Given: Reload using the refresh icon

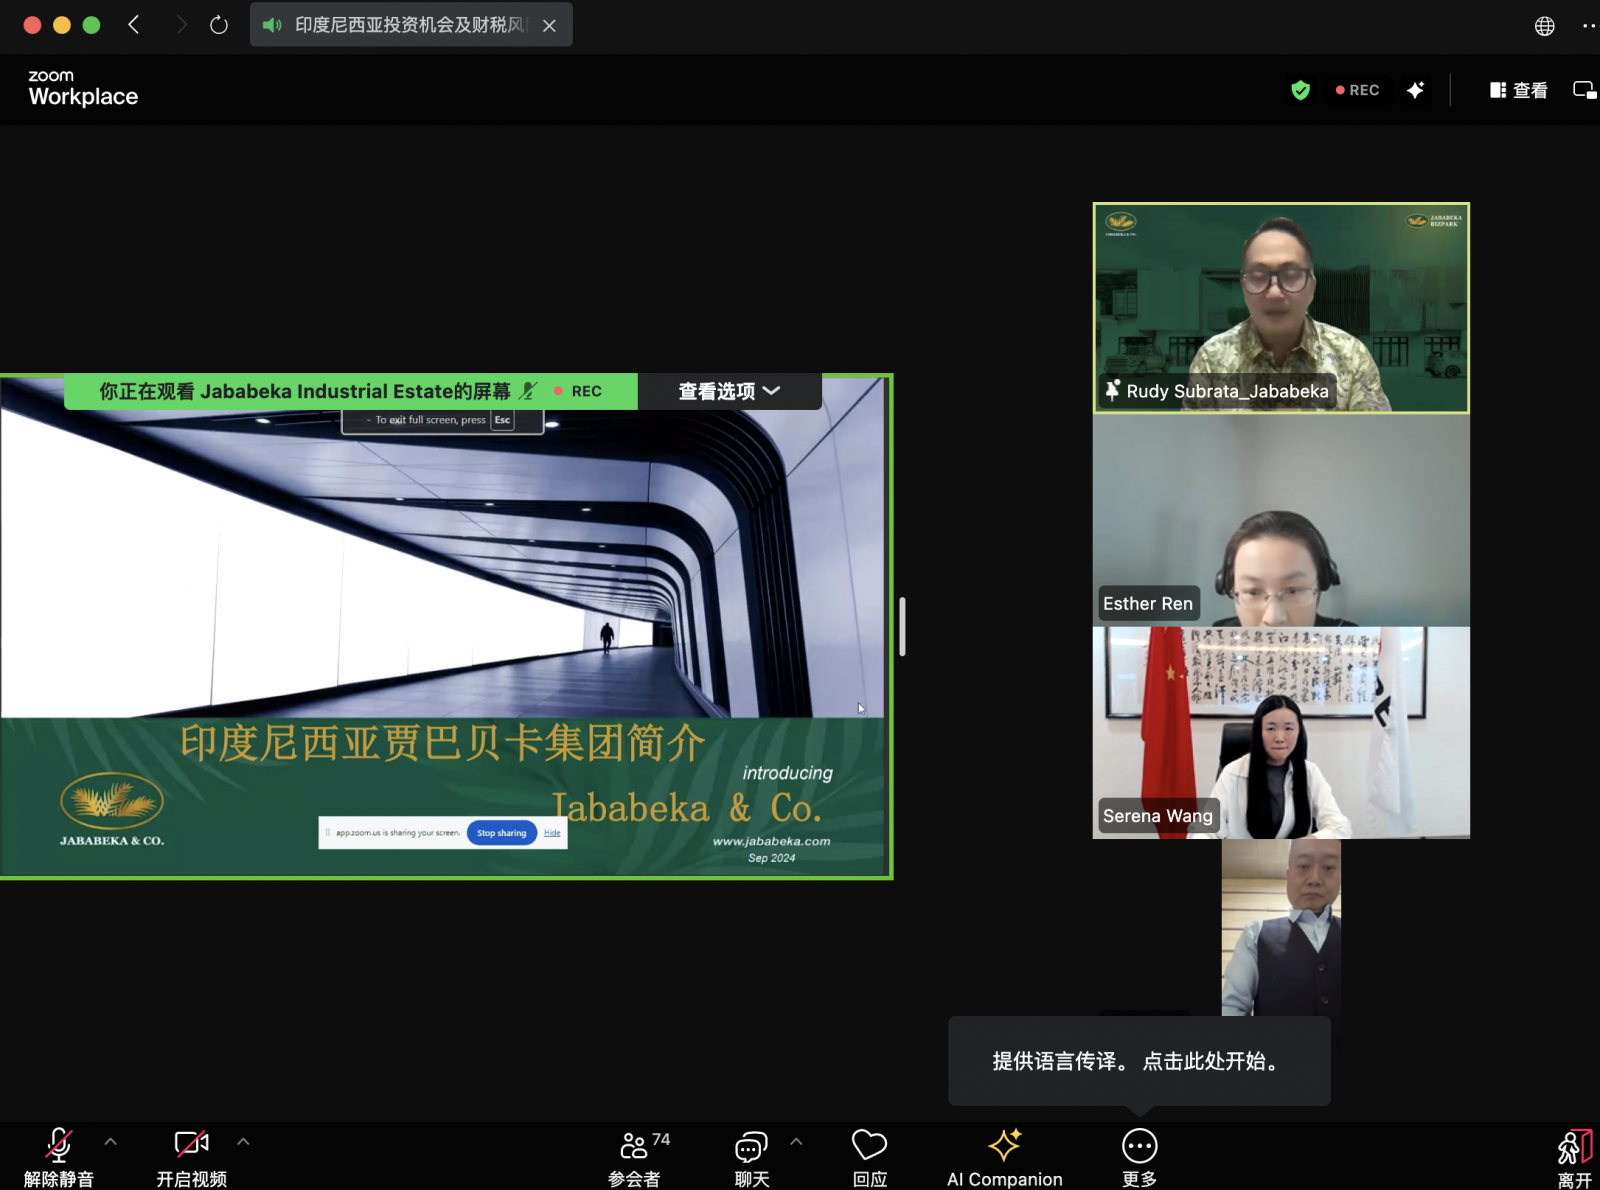Looking at the screenshot, I should tap(219, 25).
